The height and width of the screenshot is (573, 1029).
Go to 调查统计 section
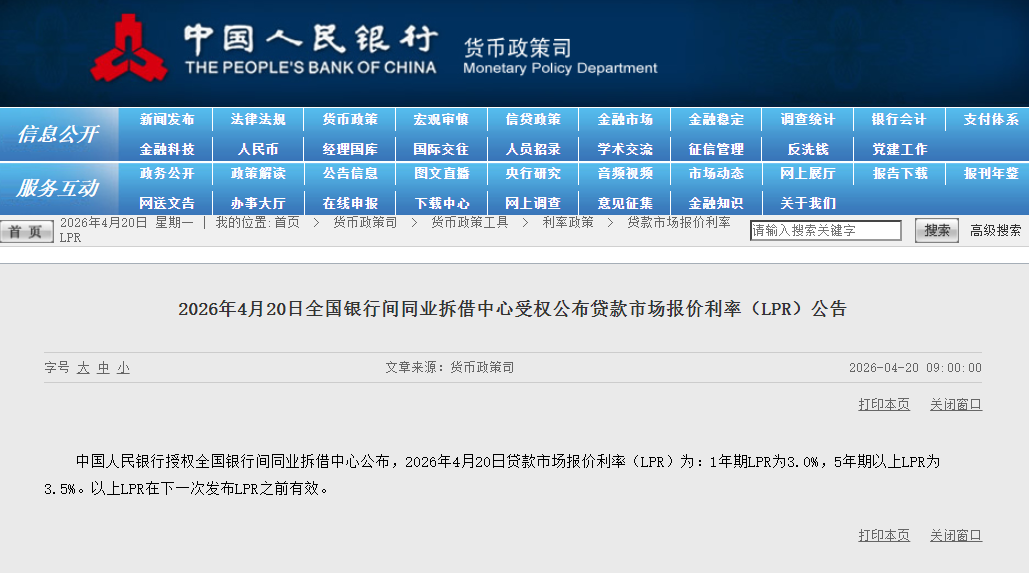(x=808, y=119)
